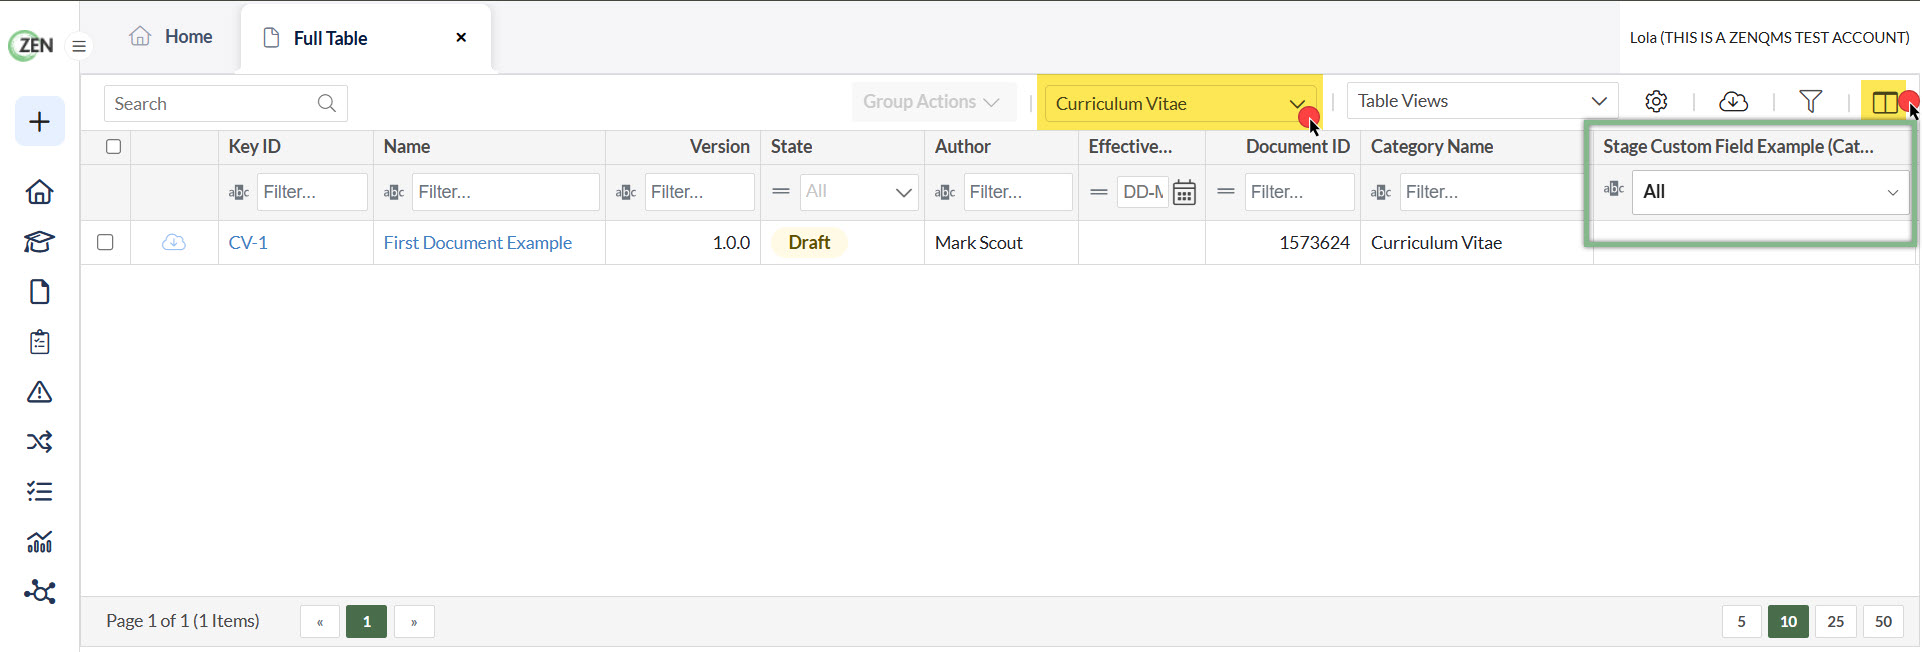This screenshot has height=652, width=1922.
Task: Open the Curriculum Vitae category dropdown
Action: click(x=1181, y=103)
